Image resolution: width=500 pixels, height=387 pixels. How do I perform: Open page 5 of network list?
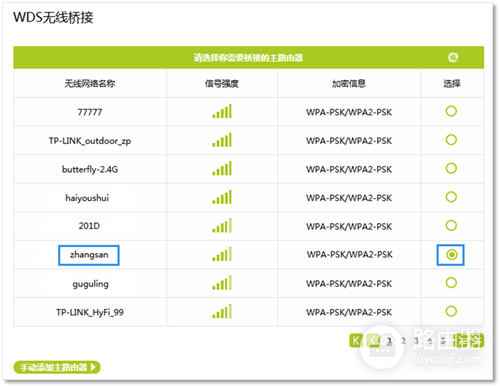[x=443, y=341]
